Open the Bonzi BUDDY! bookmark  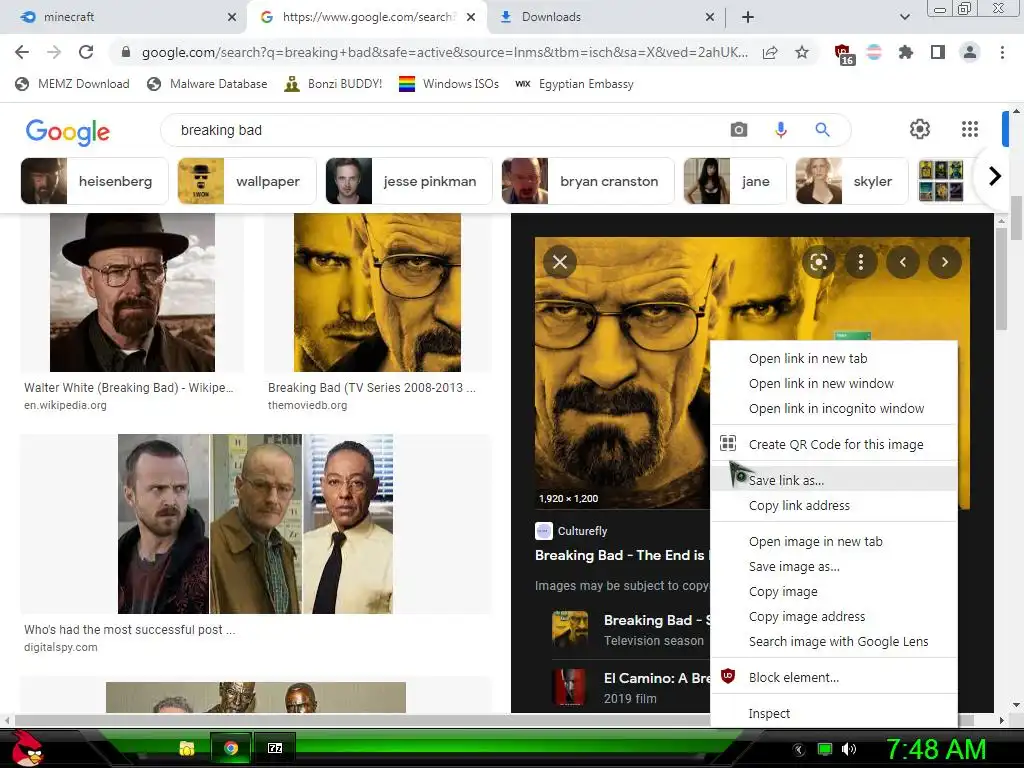point(333,84)
